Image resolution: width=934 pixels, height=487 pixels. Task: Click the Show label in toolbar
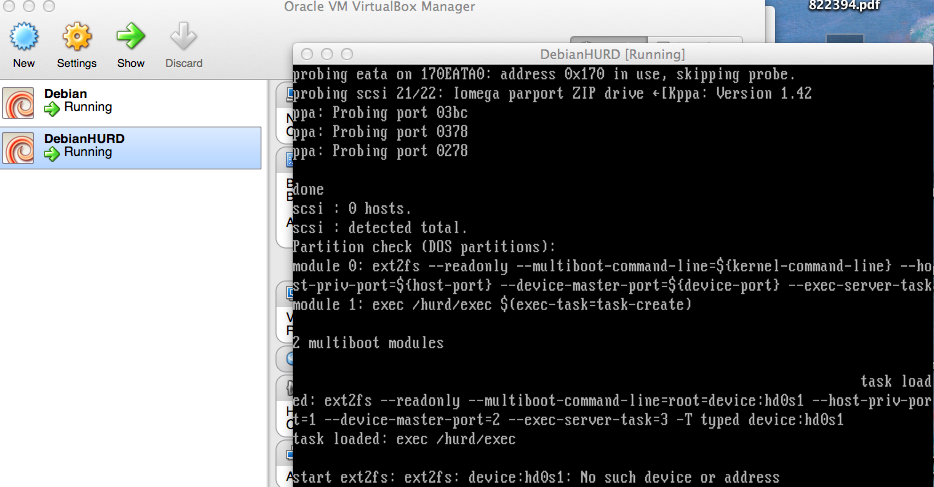click(130, 63)
